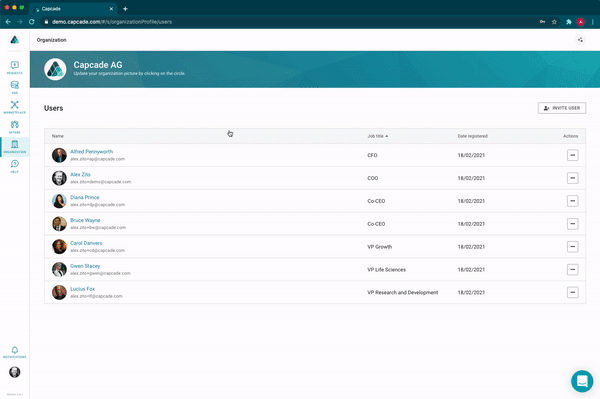
Task: Click the VP Life Sciences job title
Action: tap(386, 269)
